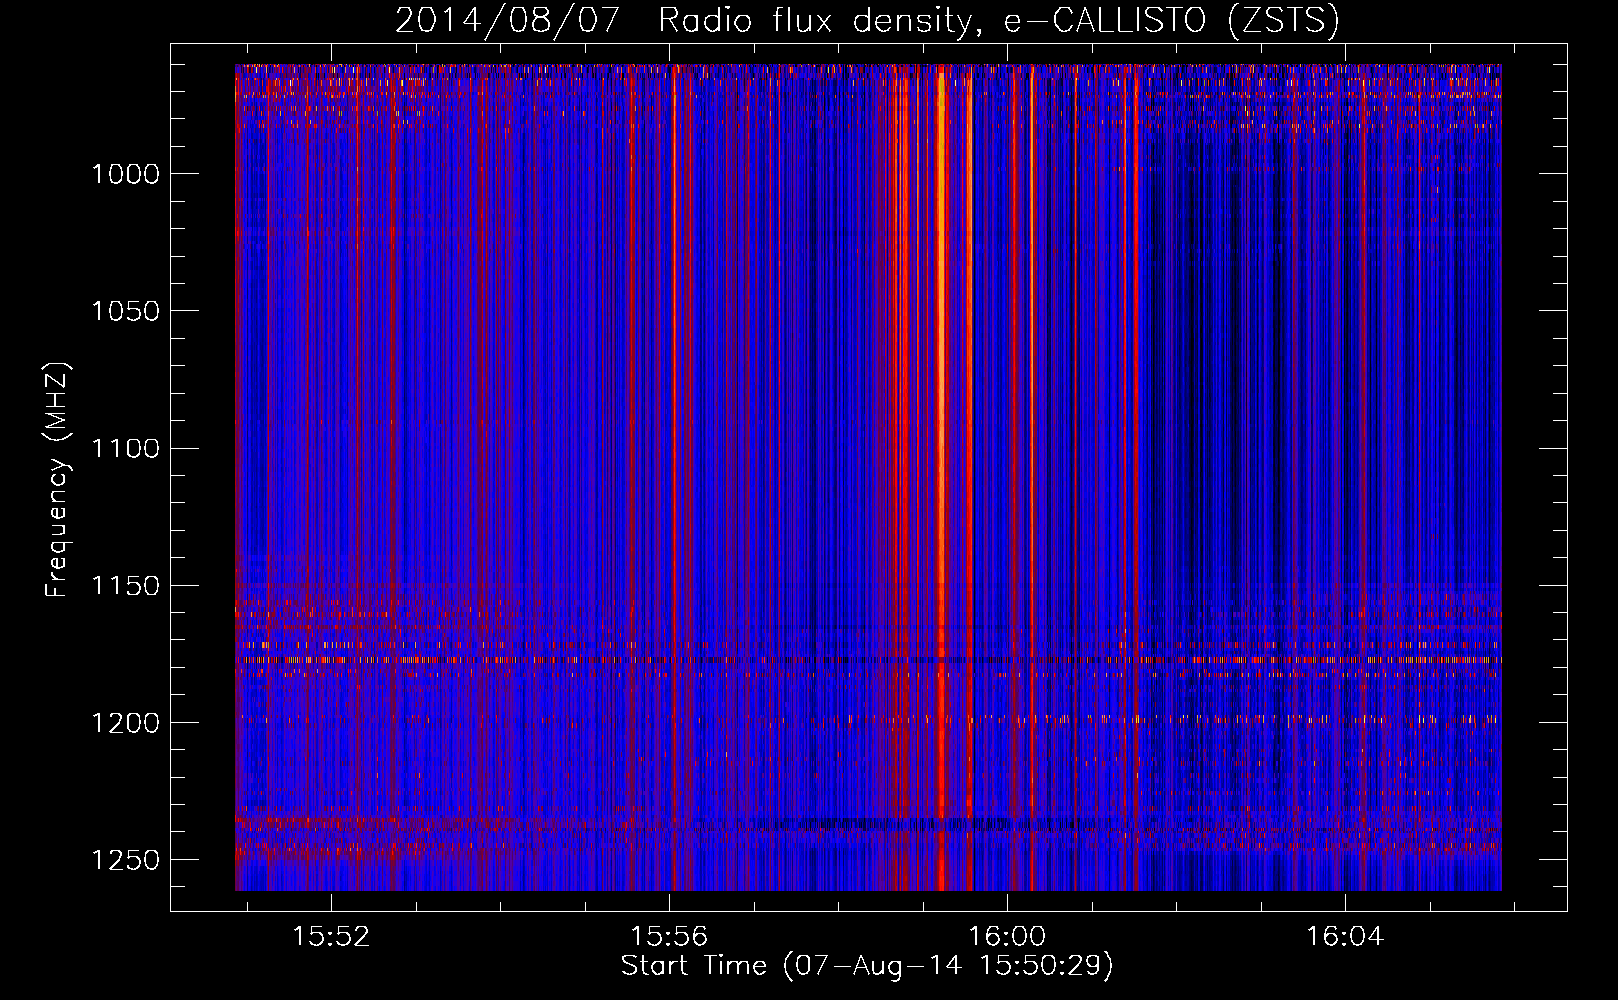Click the 16:04 time tick label
The image size is (1618, 1000).
point(1345,936)
